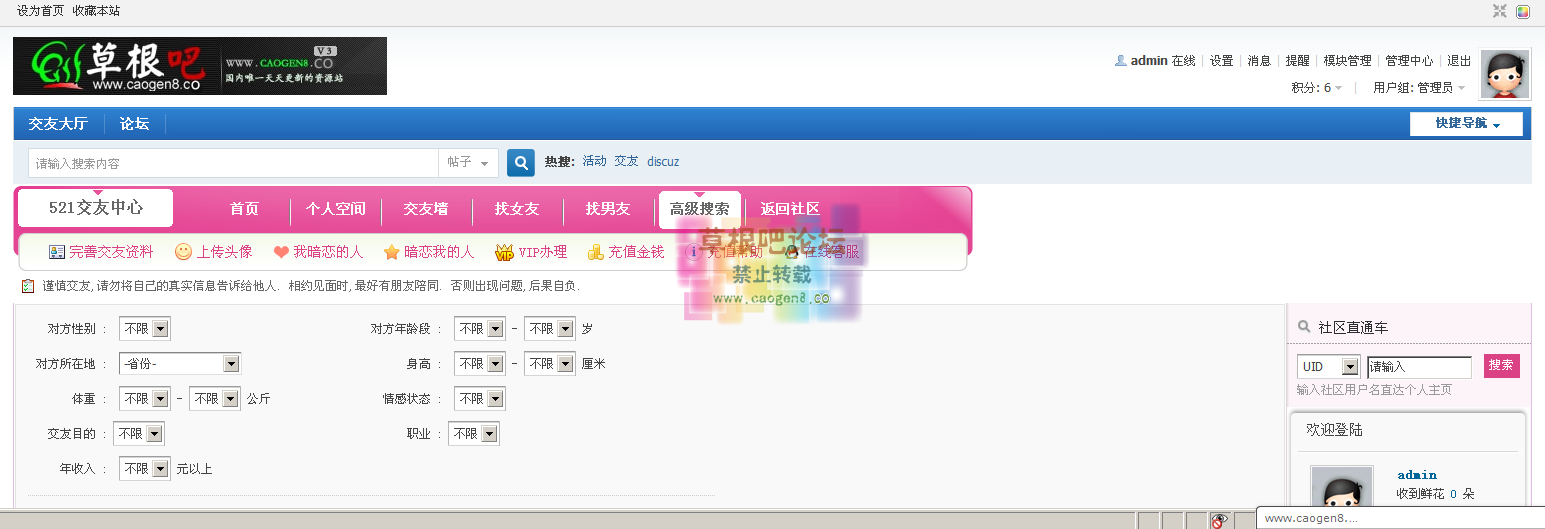The width and height of the screenshot is (1545, 529).
Task: Open 交友大厅 in the blue navigation bar
Action: (x=58, y=124)
